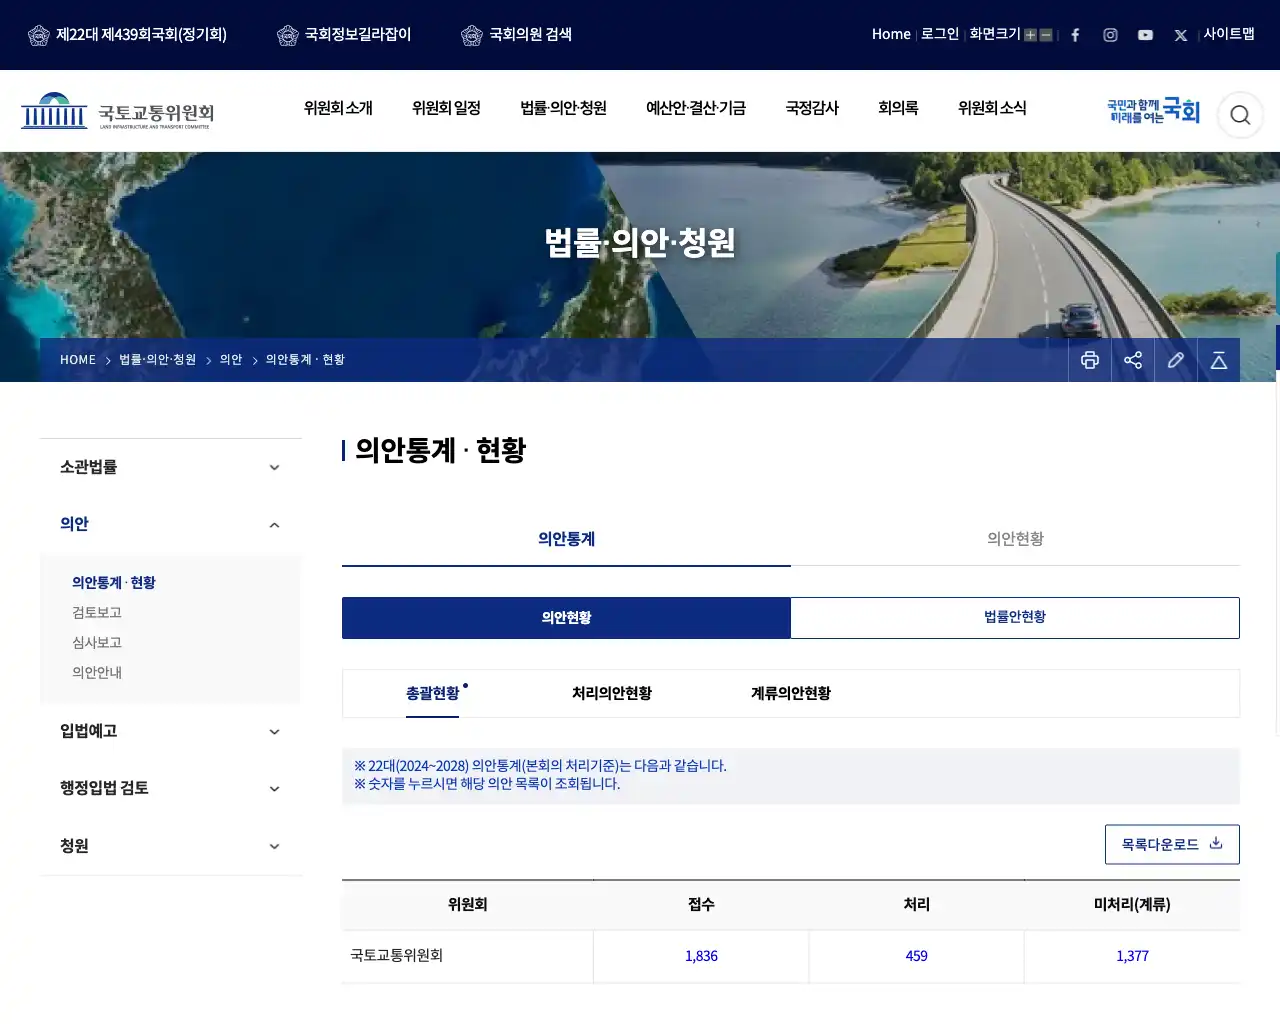Decrease screen size with minus icon

[x=1046, y=35]
